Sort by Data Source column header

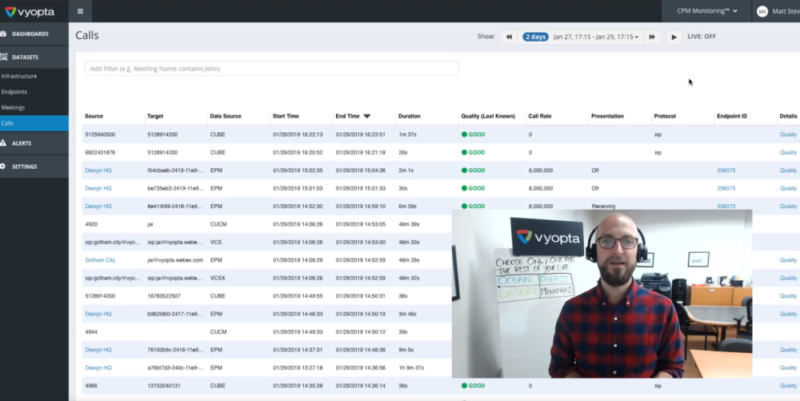pyautogui.click(x=226, y=116)
